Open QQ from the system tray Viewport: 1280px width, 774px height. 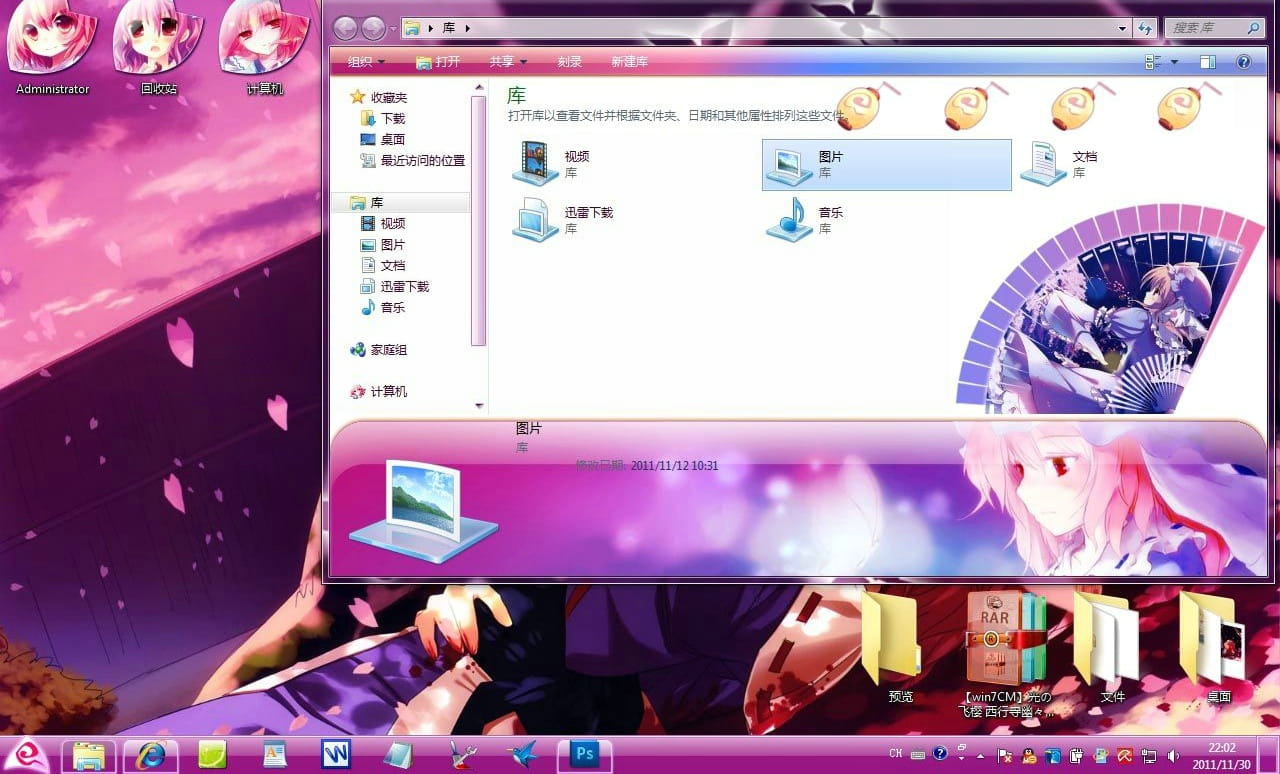1028,755
